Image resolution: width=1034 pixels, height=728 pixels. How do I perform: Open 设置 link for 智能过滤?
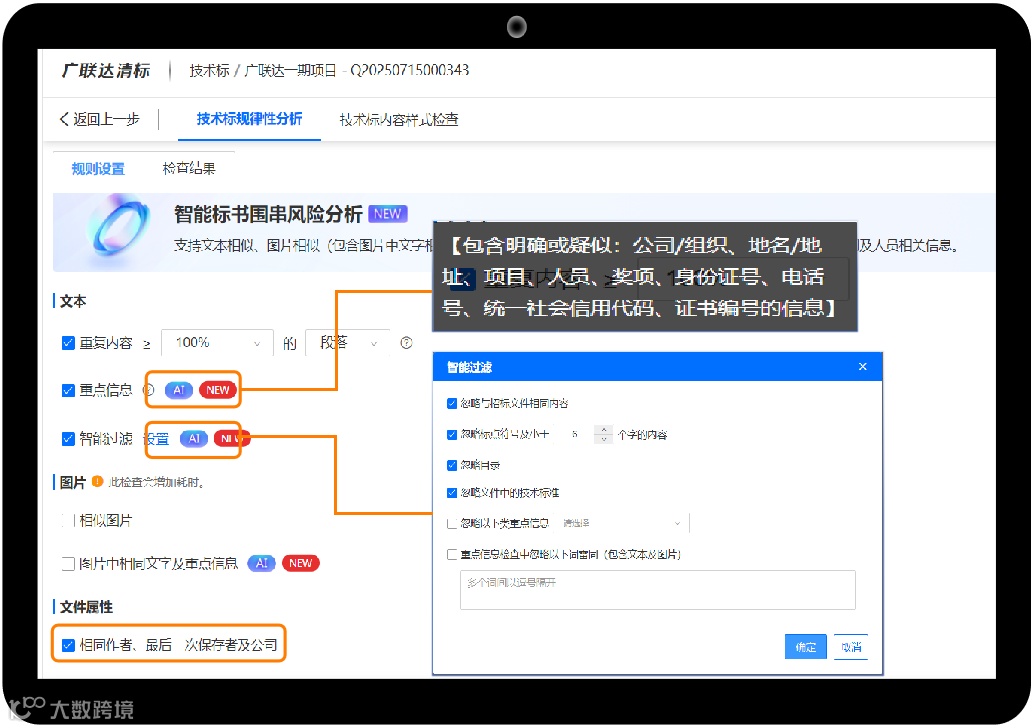pos(157,439)
